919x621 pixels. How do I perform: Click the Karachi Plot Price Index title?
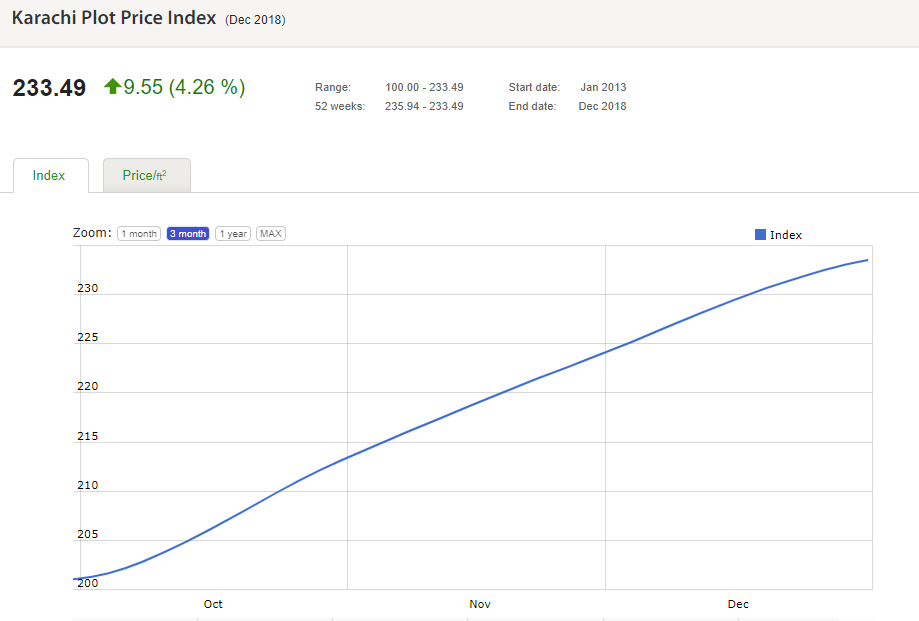coord(114,19)
